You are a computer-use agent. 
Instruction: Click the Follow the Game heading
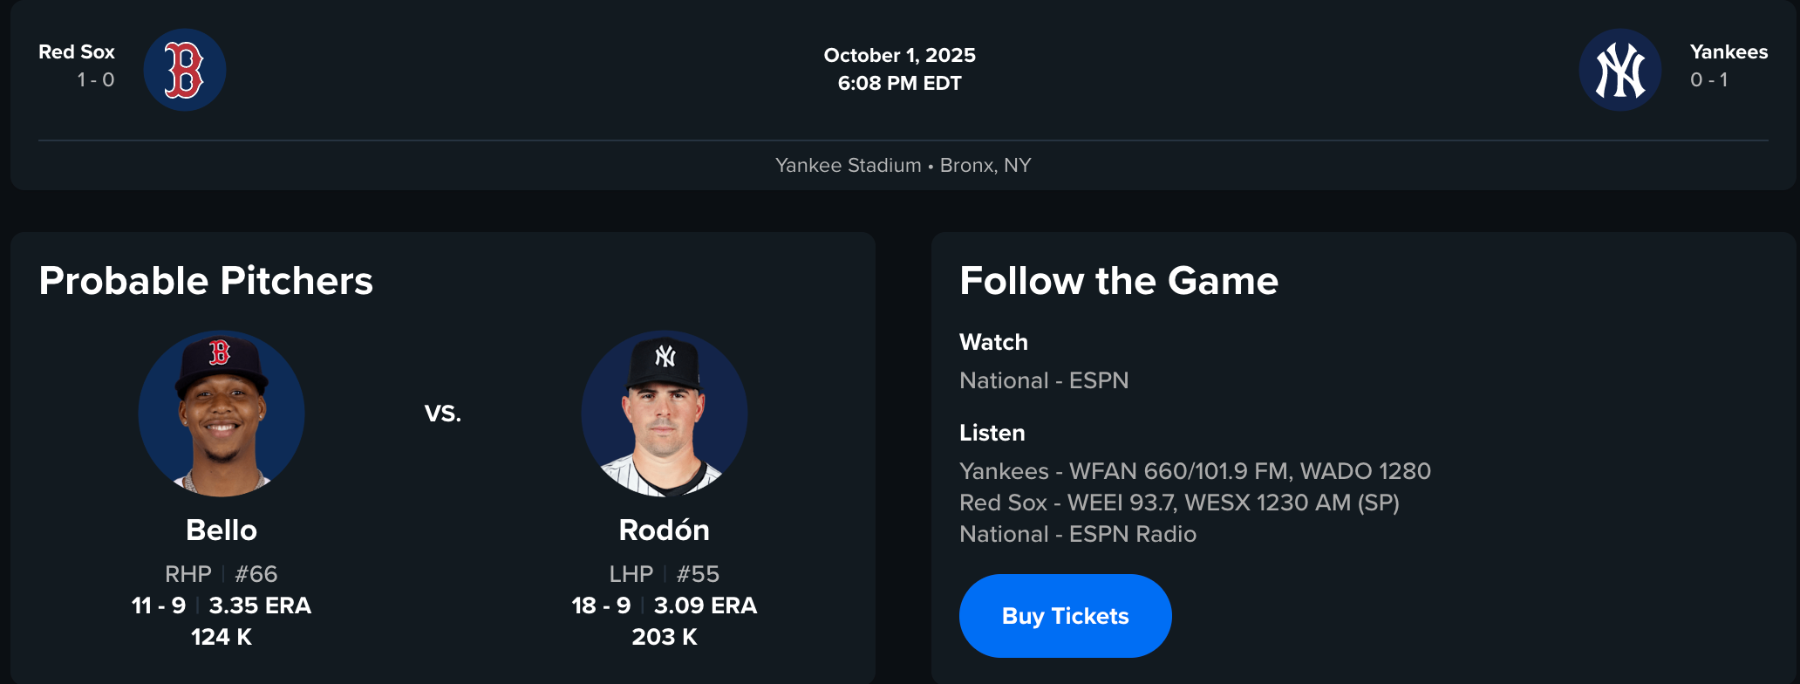click(1118, 281)
